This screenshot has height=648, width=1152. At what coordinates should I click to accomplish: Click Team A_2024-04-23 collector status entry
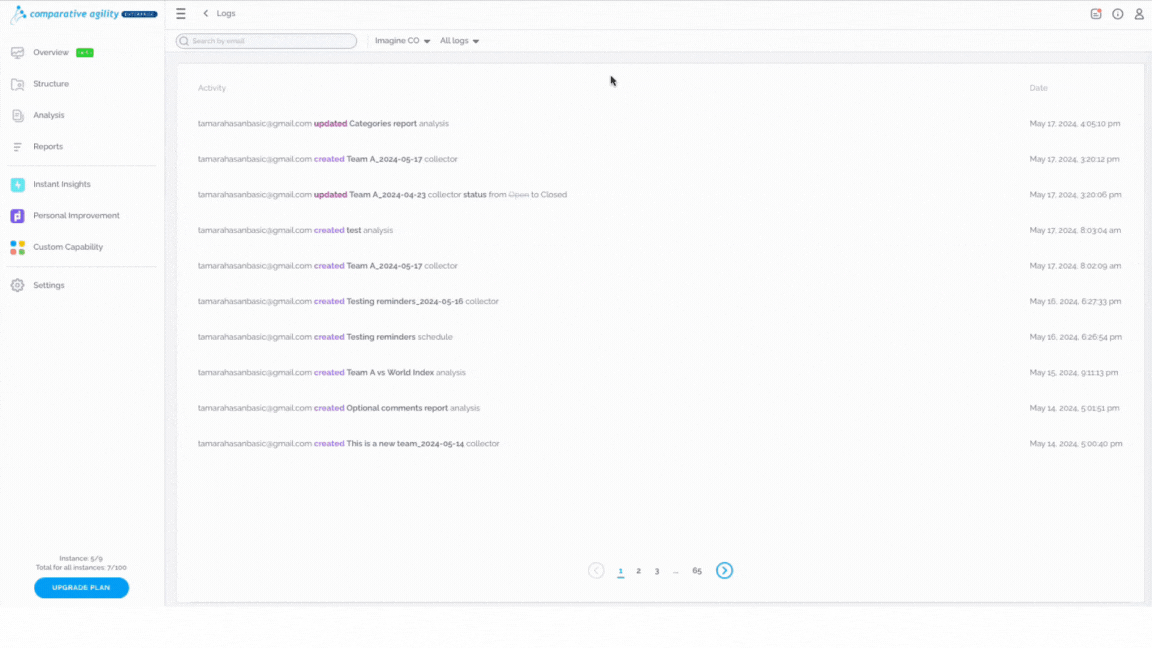coord(382,195)
